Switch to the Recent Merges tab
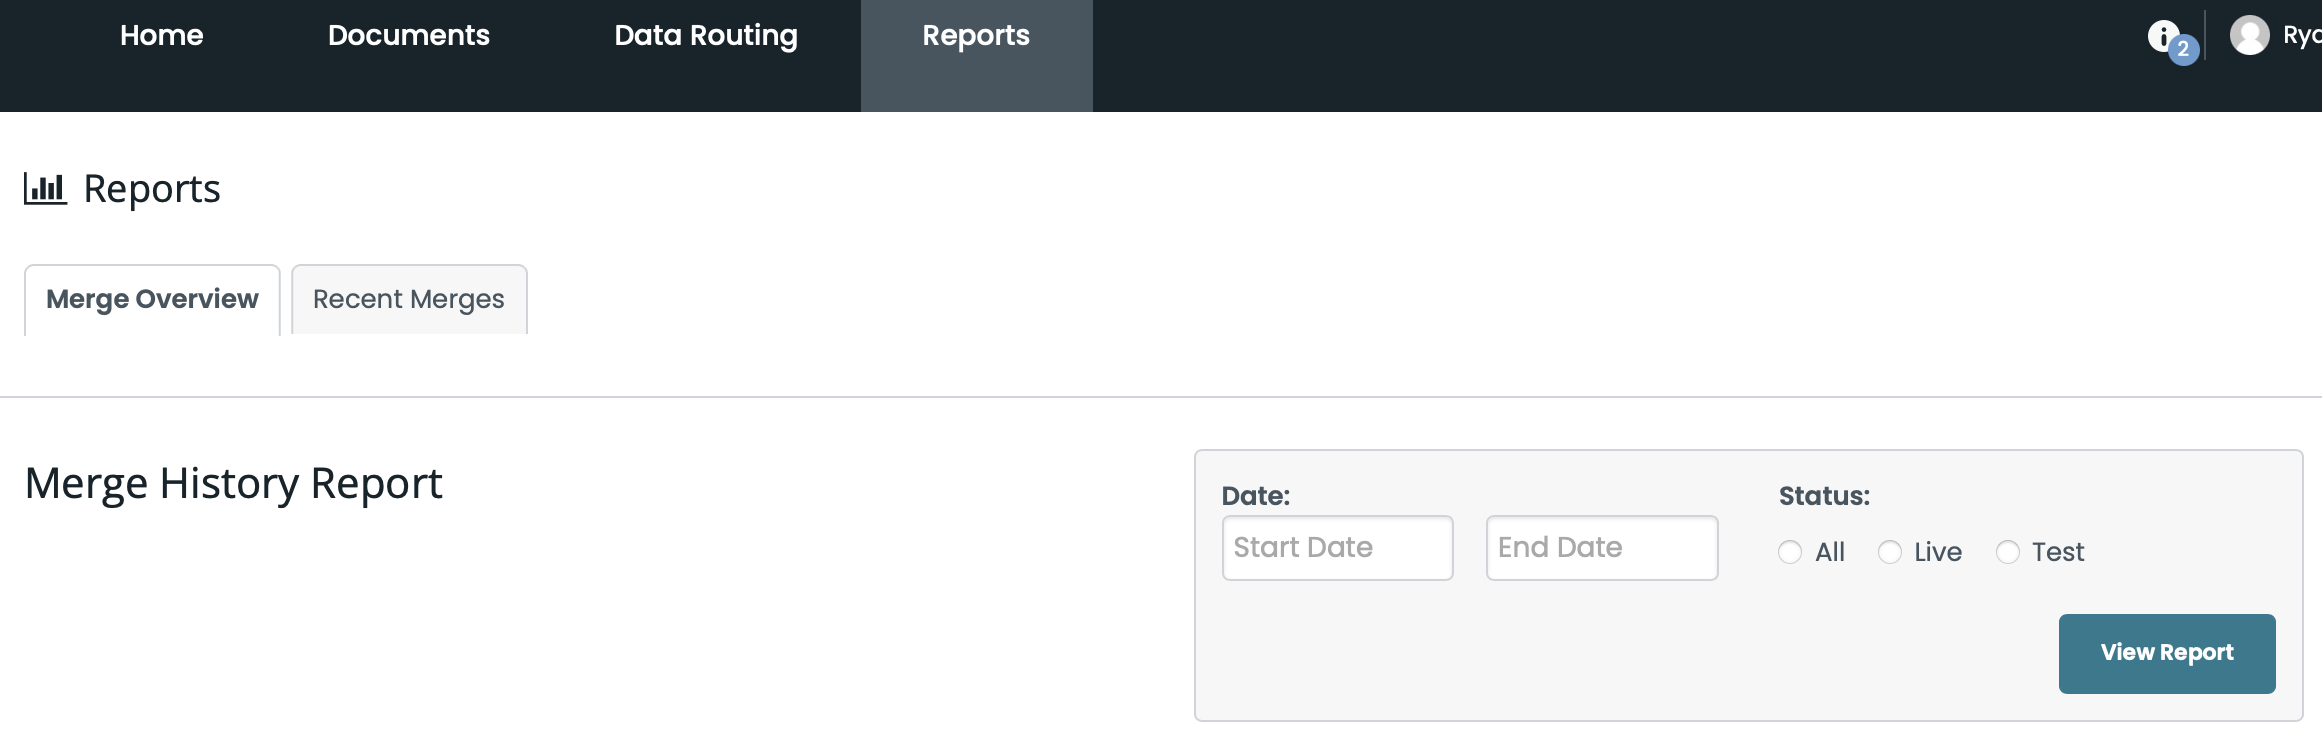 tap(408, 299)
